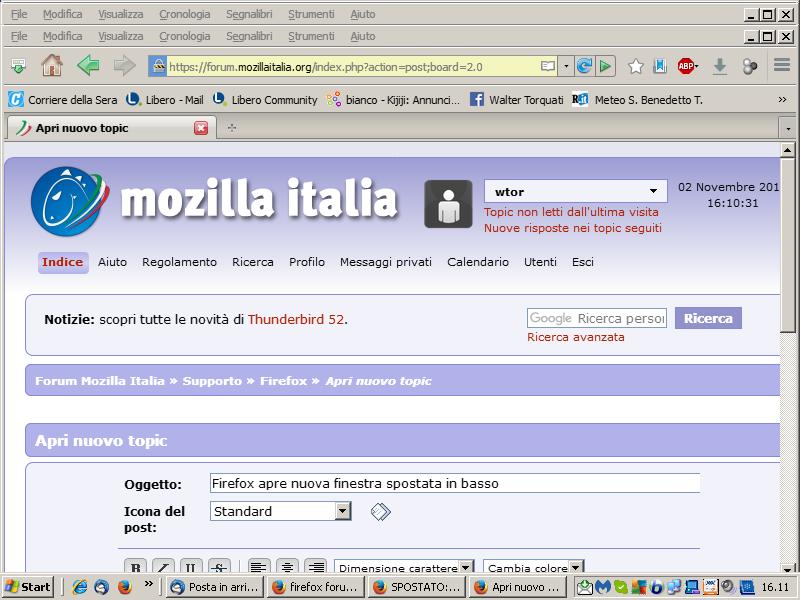800x600 pixels.
Task: Select the Indice navigation tab
Action: click(63, 262)
